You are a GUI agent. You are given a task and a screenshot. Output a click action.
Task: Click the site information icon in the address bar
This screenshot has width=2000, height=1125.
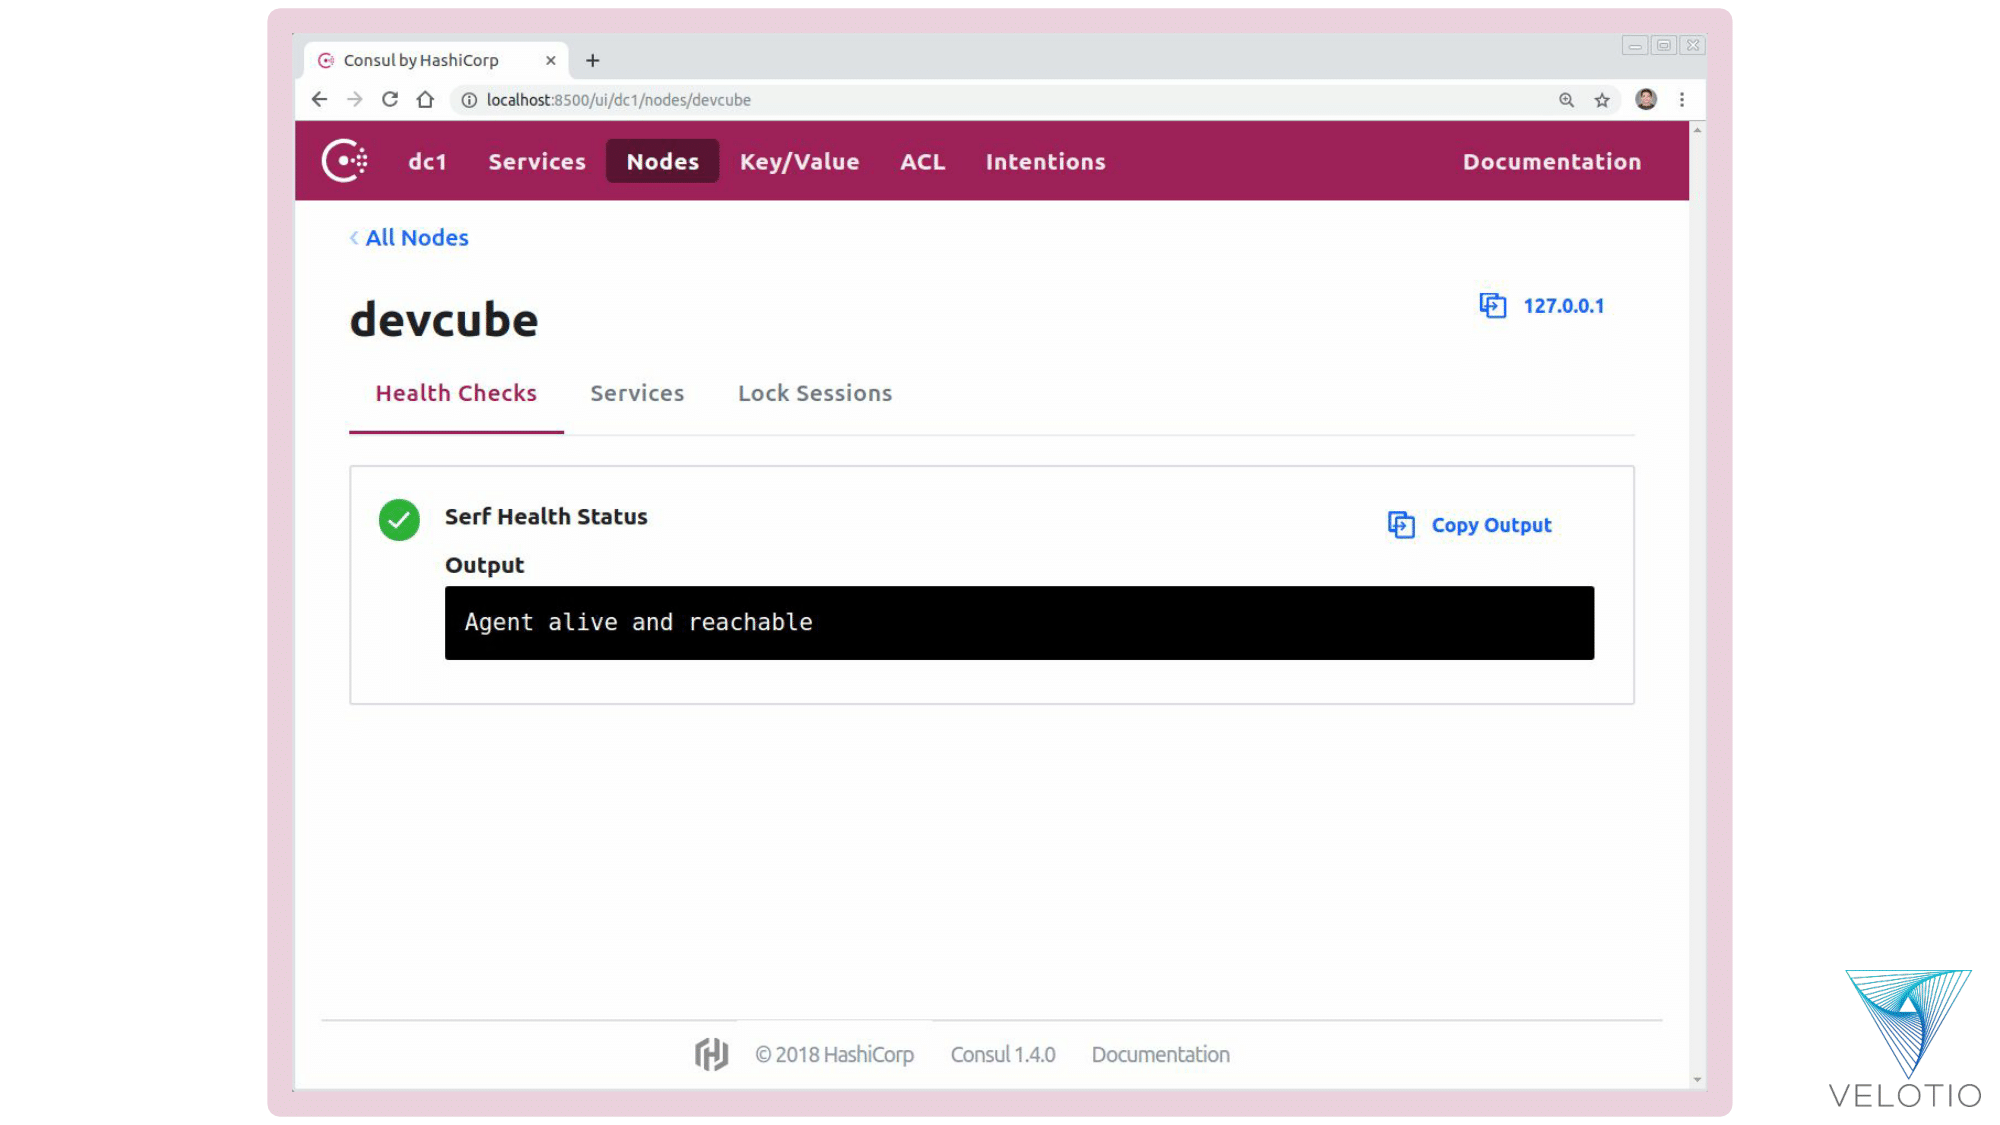[x=467, y=100]
